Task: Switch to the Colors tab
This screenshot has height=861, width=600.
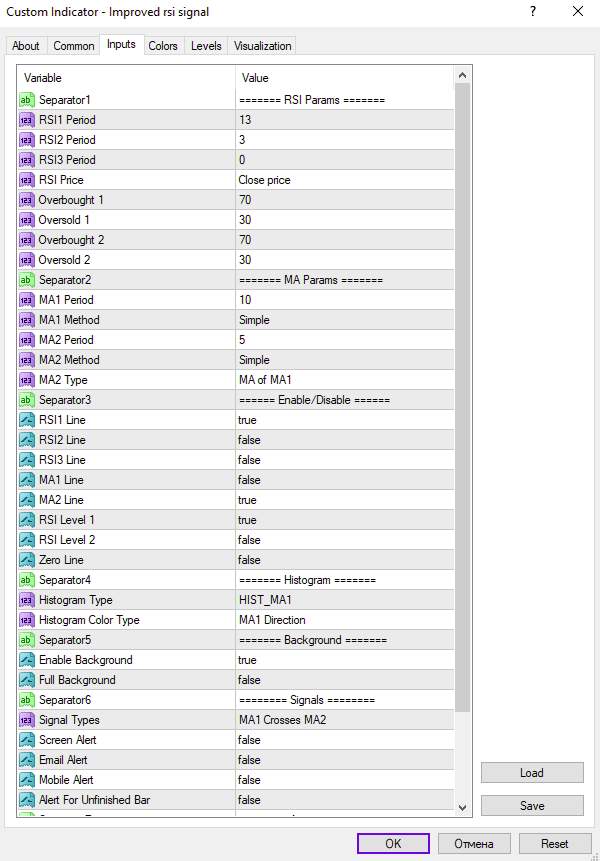Action: click(163, 46)
